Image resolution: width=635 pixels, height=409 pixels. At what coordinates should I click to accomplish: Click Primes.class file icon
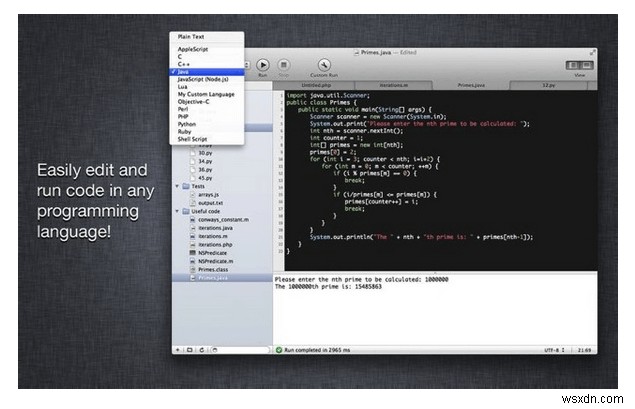coord(193,269)
